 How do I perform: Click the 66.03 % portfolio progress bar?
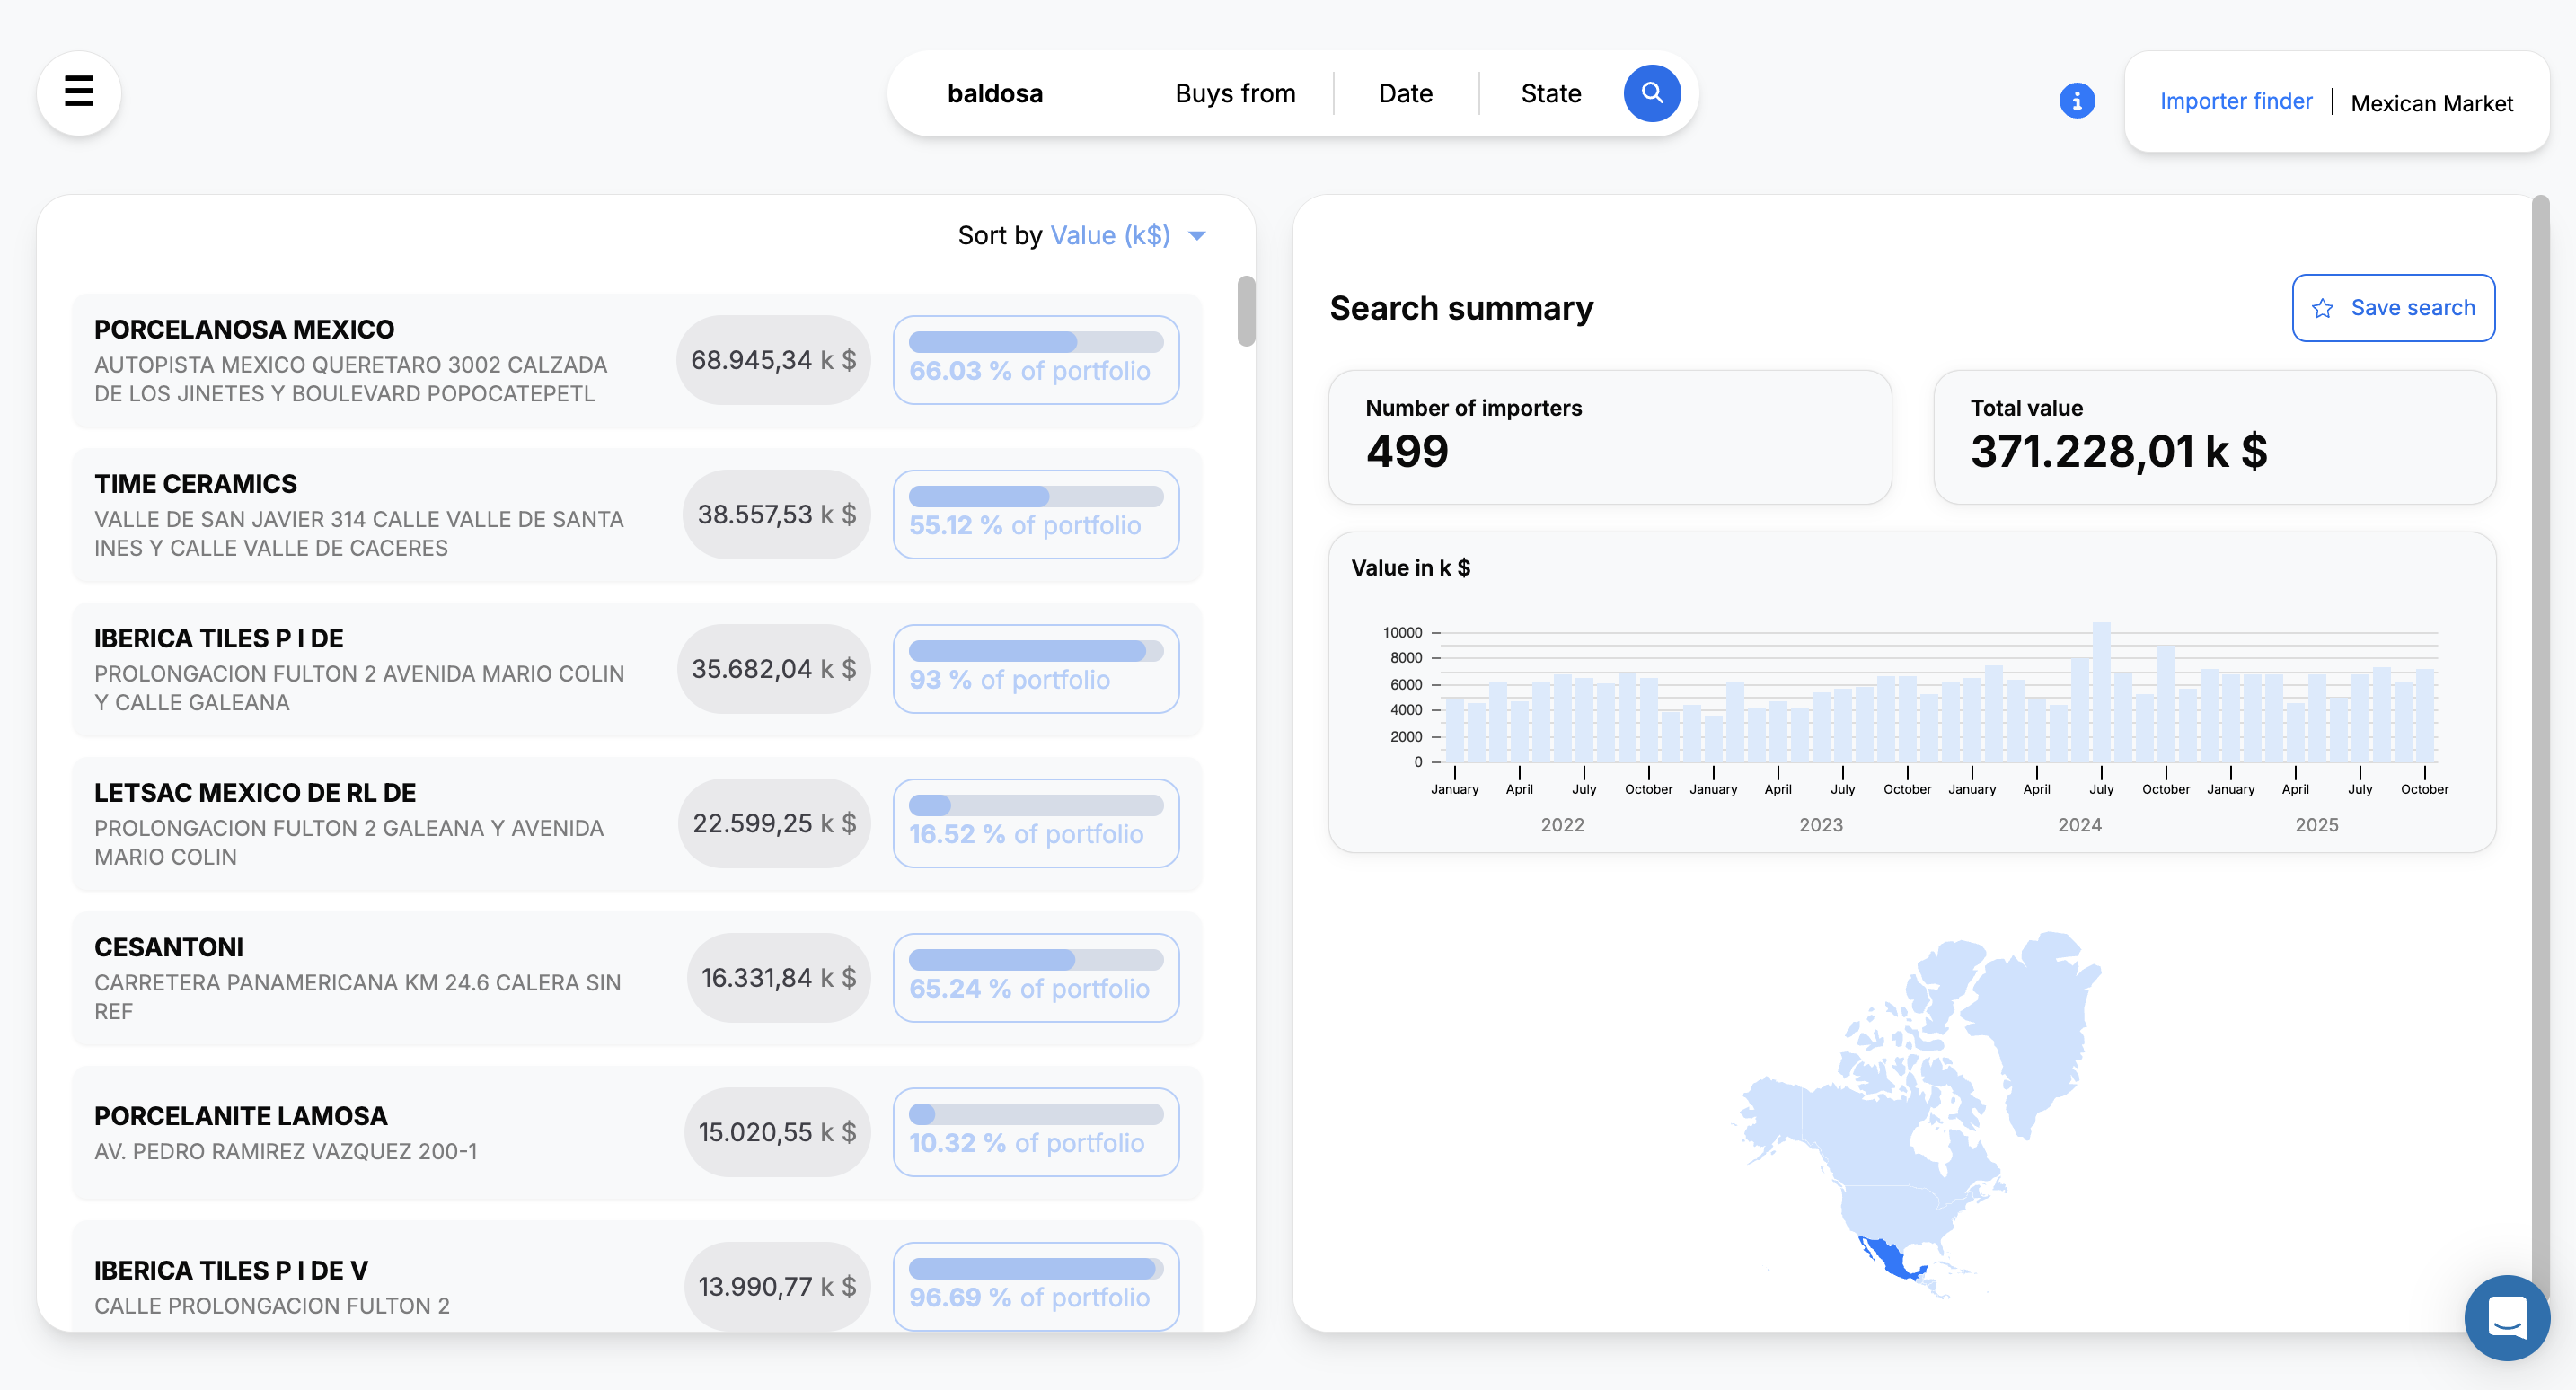(x=1035, y=342)
